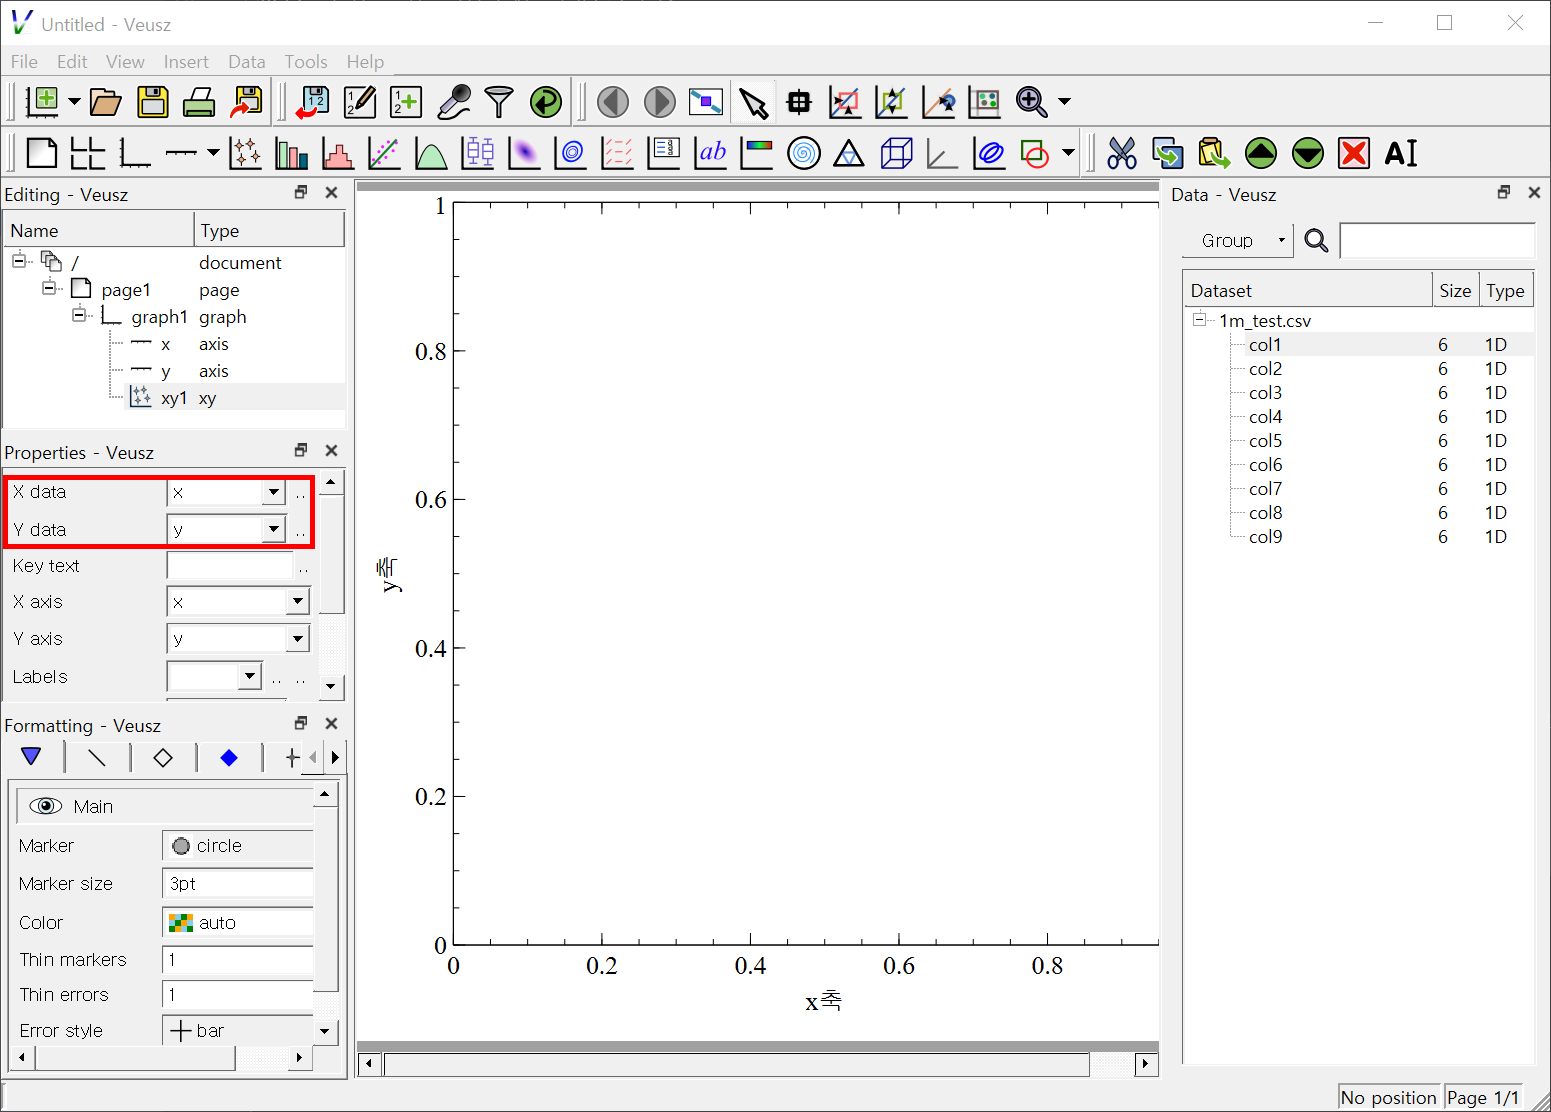Capture remote data with microphone icon

[x=454, y=101]
